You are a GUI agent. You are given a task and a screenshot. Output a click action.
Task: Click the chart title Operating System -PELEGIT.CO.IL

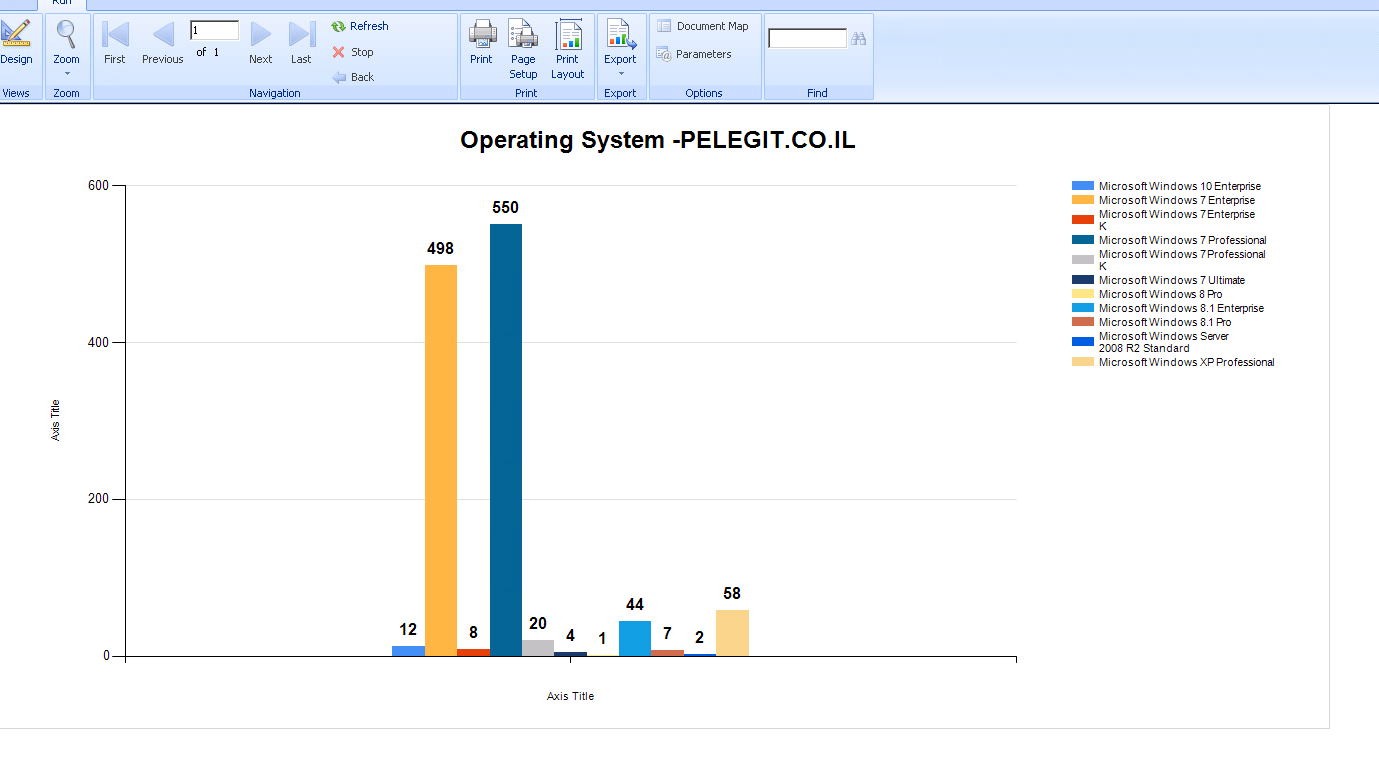coord(657,140)
